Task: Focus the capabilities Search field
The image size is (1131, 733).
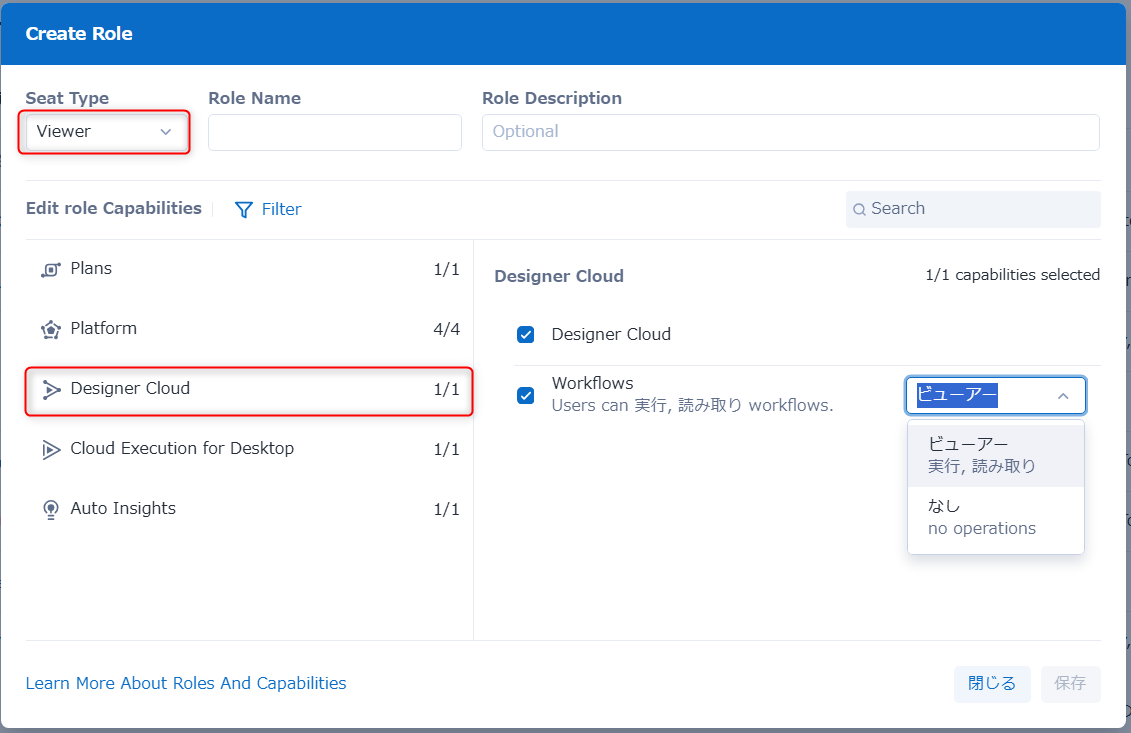Action: coord(973,209)
